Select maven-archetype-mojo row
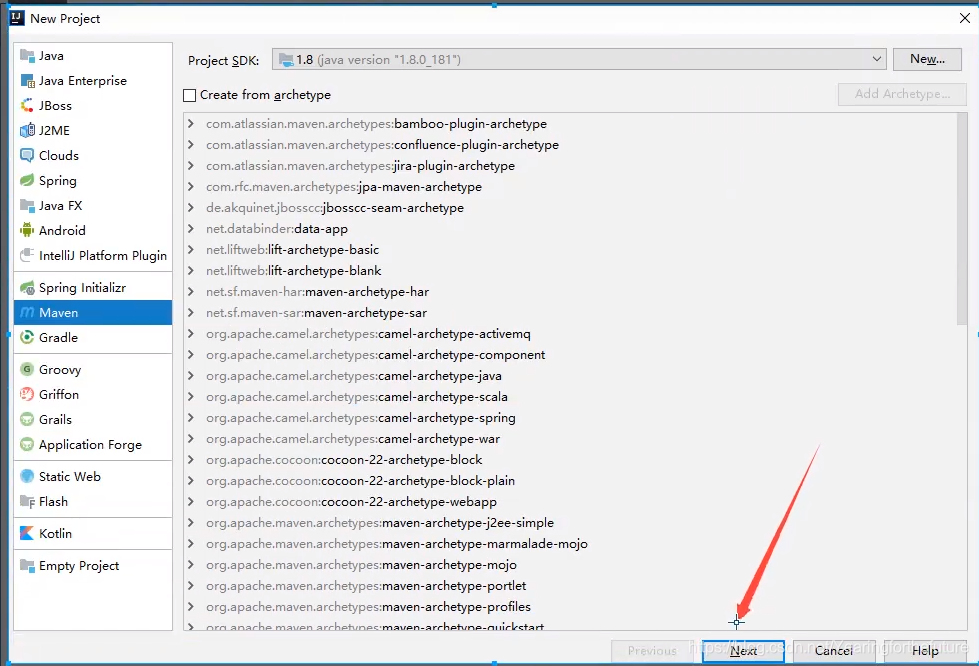Image resolution: width=979 pixels, height=666 pixels. coord(570,565)
